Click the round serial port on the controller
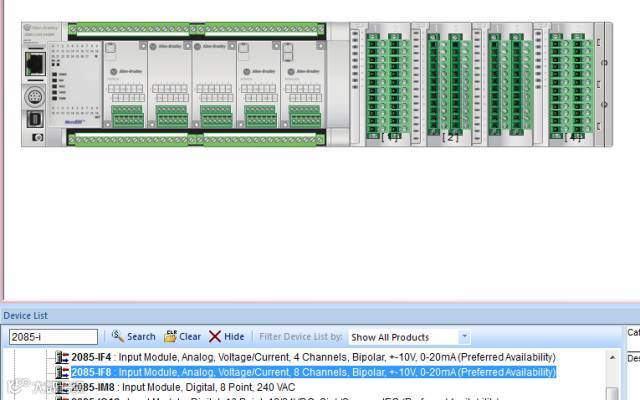The height and width of the screenshot is (400, 640). (35, 97)
